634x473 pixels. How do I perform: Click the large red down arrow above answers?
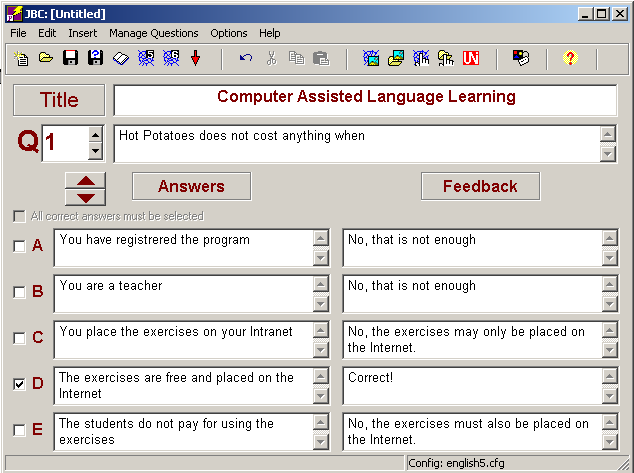point(86,198)
